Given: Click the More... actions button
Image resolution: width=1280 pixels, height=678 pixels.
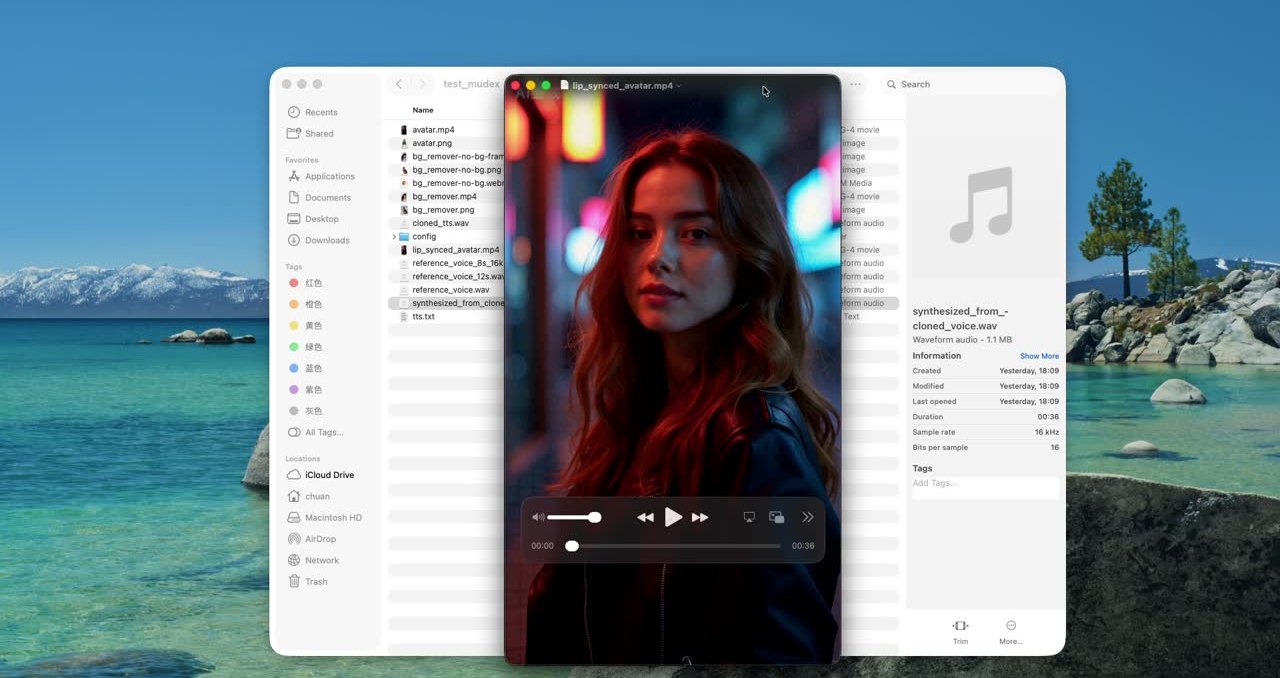Looking at the screenshot, I should click(x=1011, y=632).
